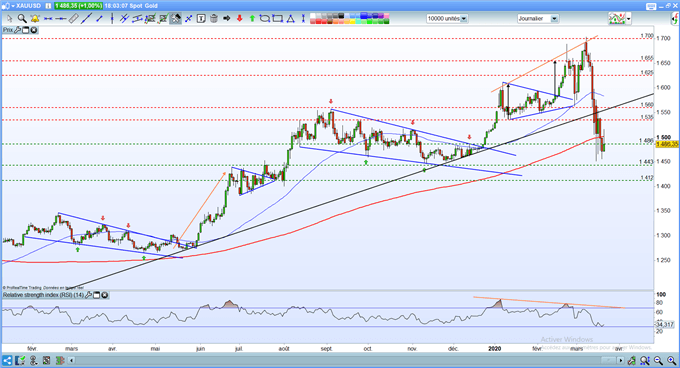
Task: Close the Prix price panel
Action: [x=33, y=30]
